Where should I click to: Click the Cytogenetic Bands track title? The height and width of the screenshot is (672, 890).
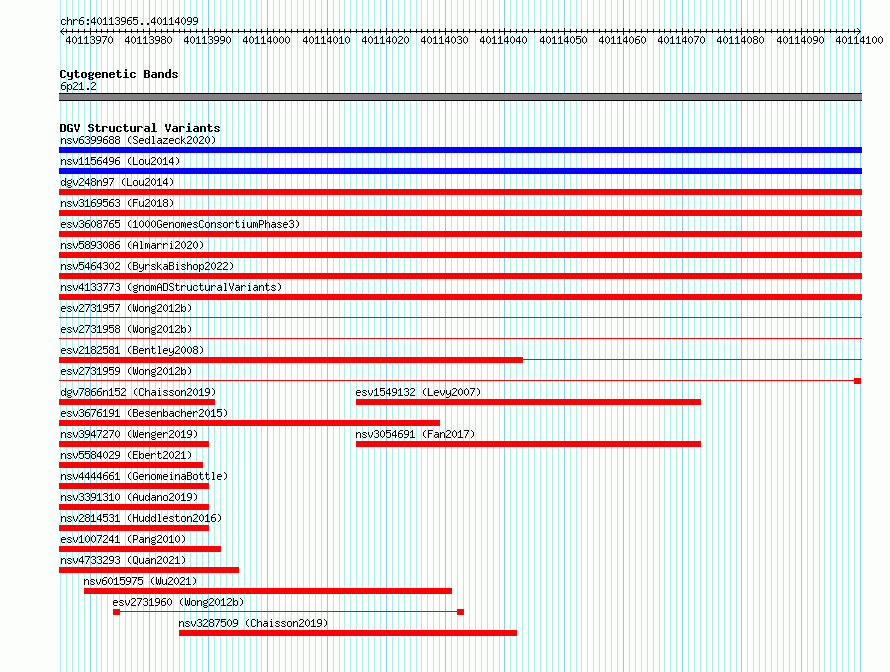click(x=119, y=74)
